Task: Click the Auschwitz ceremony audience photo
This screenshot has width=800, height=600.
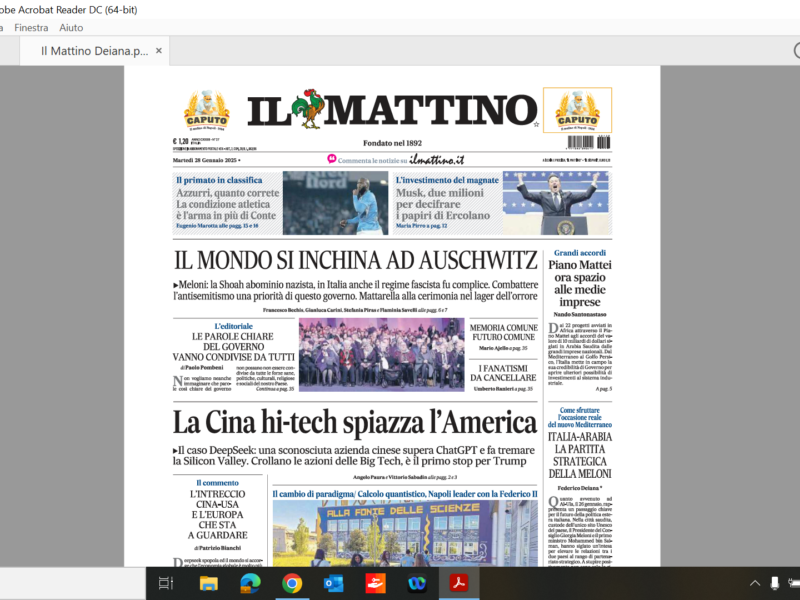Action: [x=382, y=355]
